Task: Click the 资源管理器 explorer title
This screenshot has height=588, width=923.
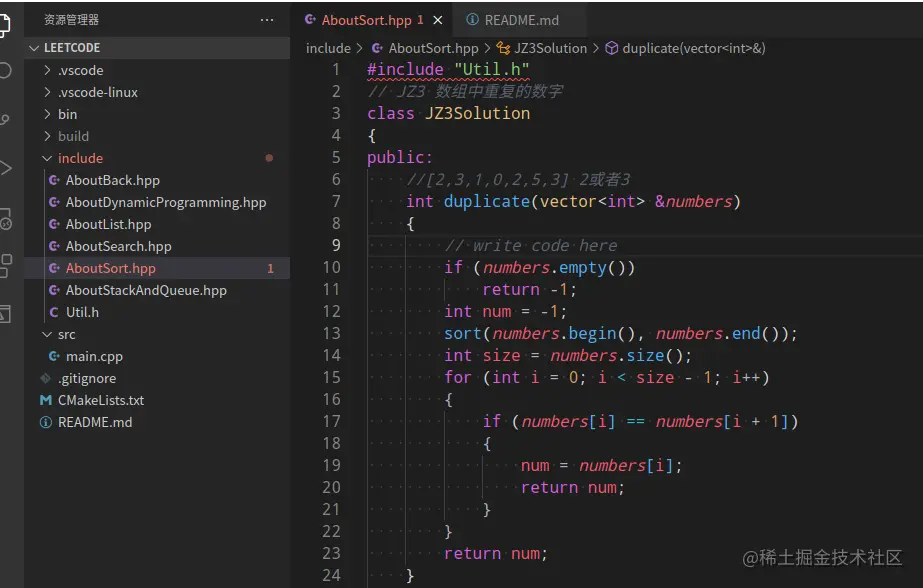Action: (71, 20)
